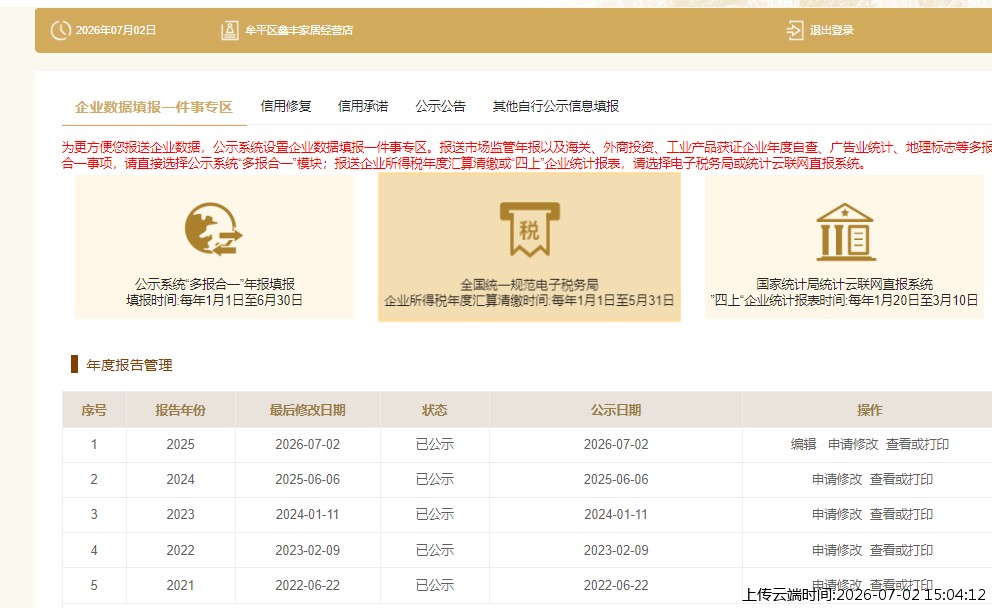Click the 序号 column header
This screenshot has height=608, width=992.
click(x=94, y=410)
